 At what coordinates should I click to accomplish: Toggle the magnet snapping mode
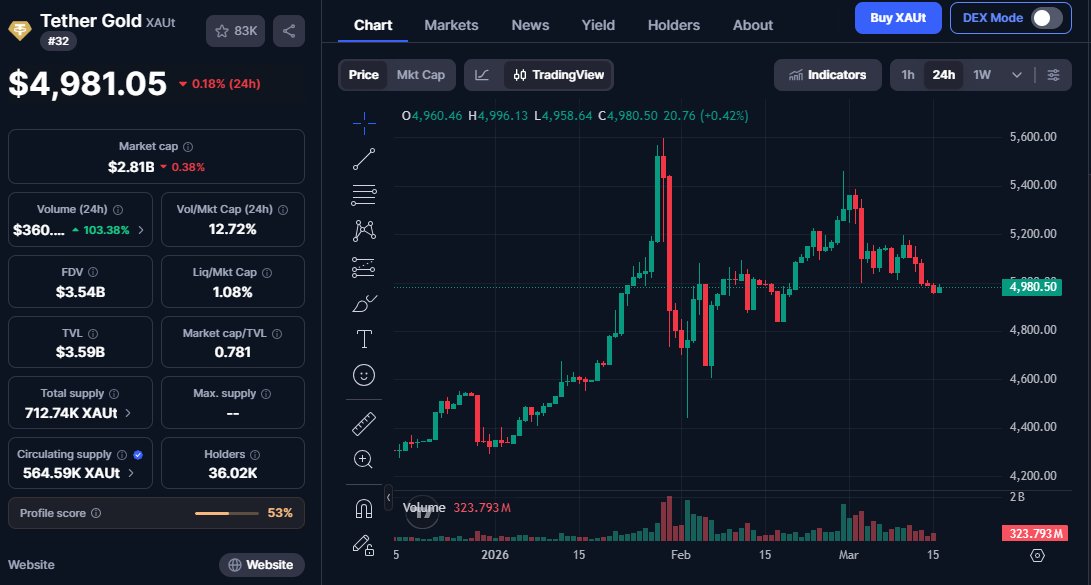[364, 509]
